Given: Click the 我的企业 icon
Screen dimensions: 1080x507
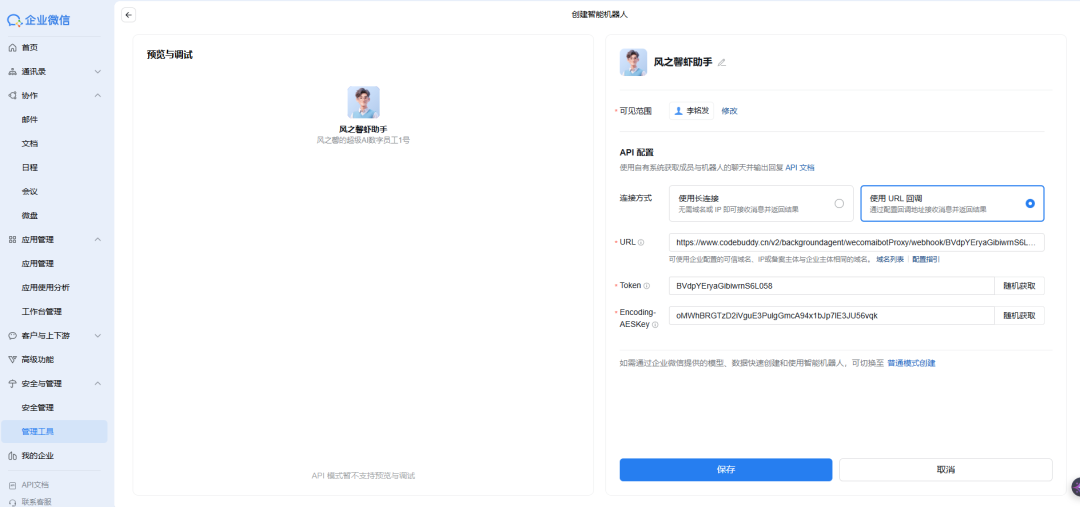Looking at the screenshot, I should [x=12, y=456].
